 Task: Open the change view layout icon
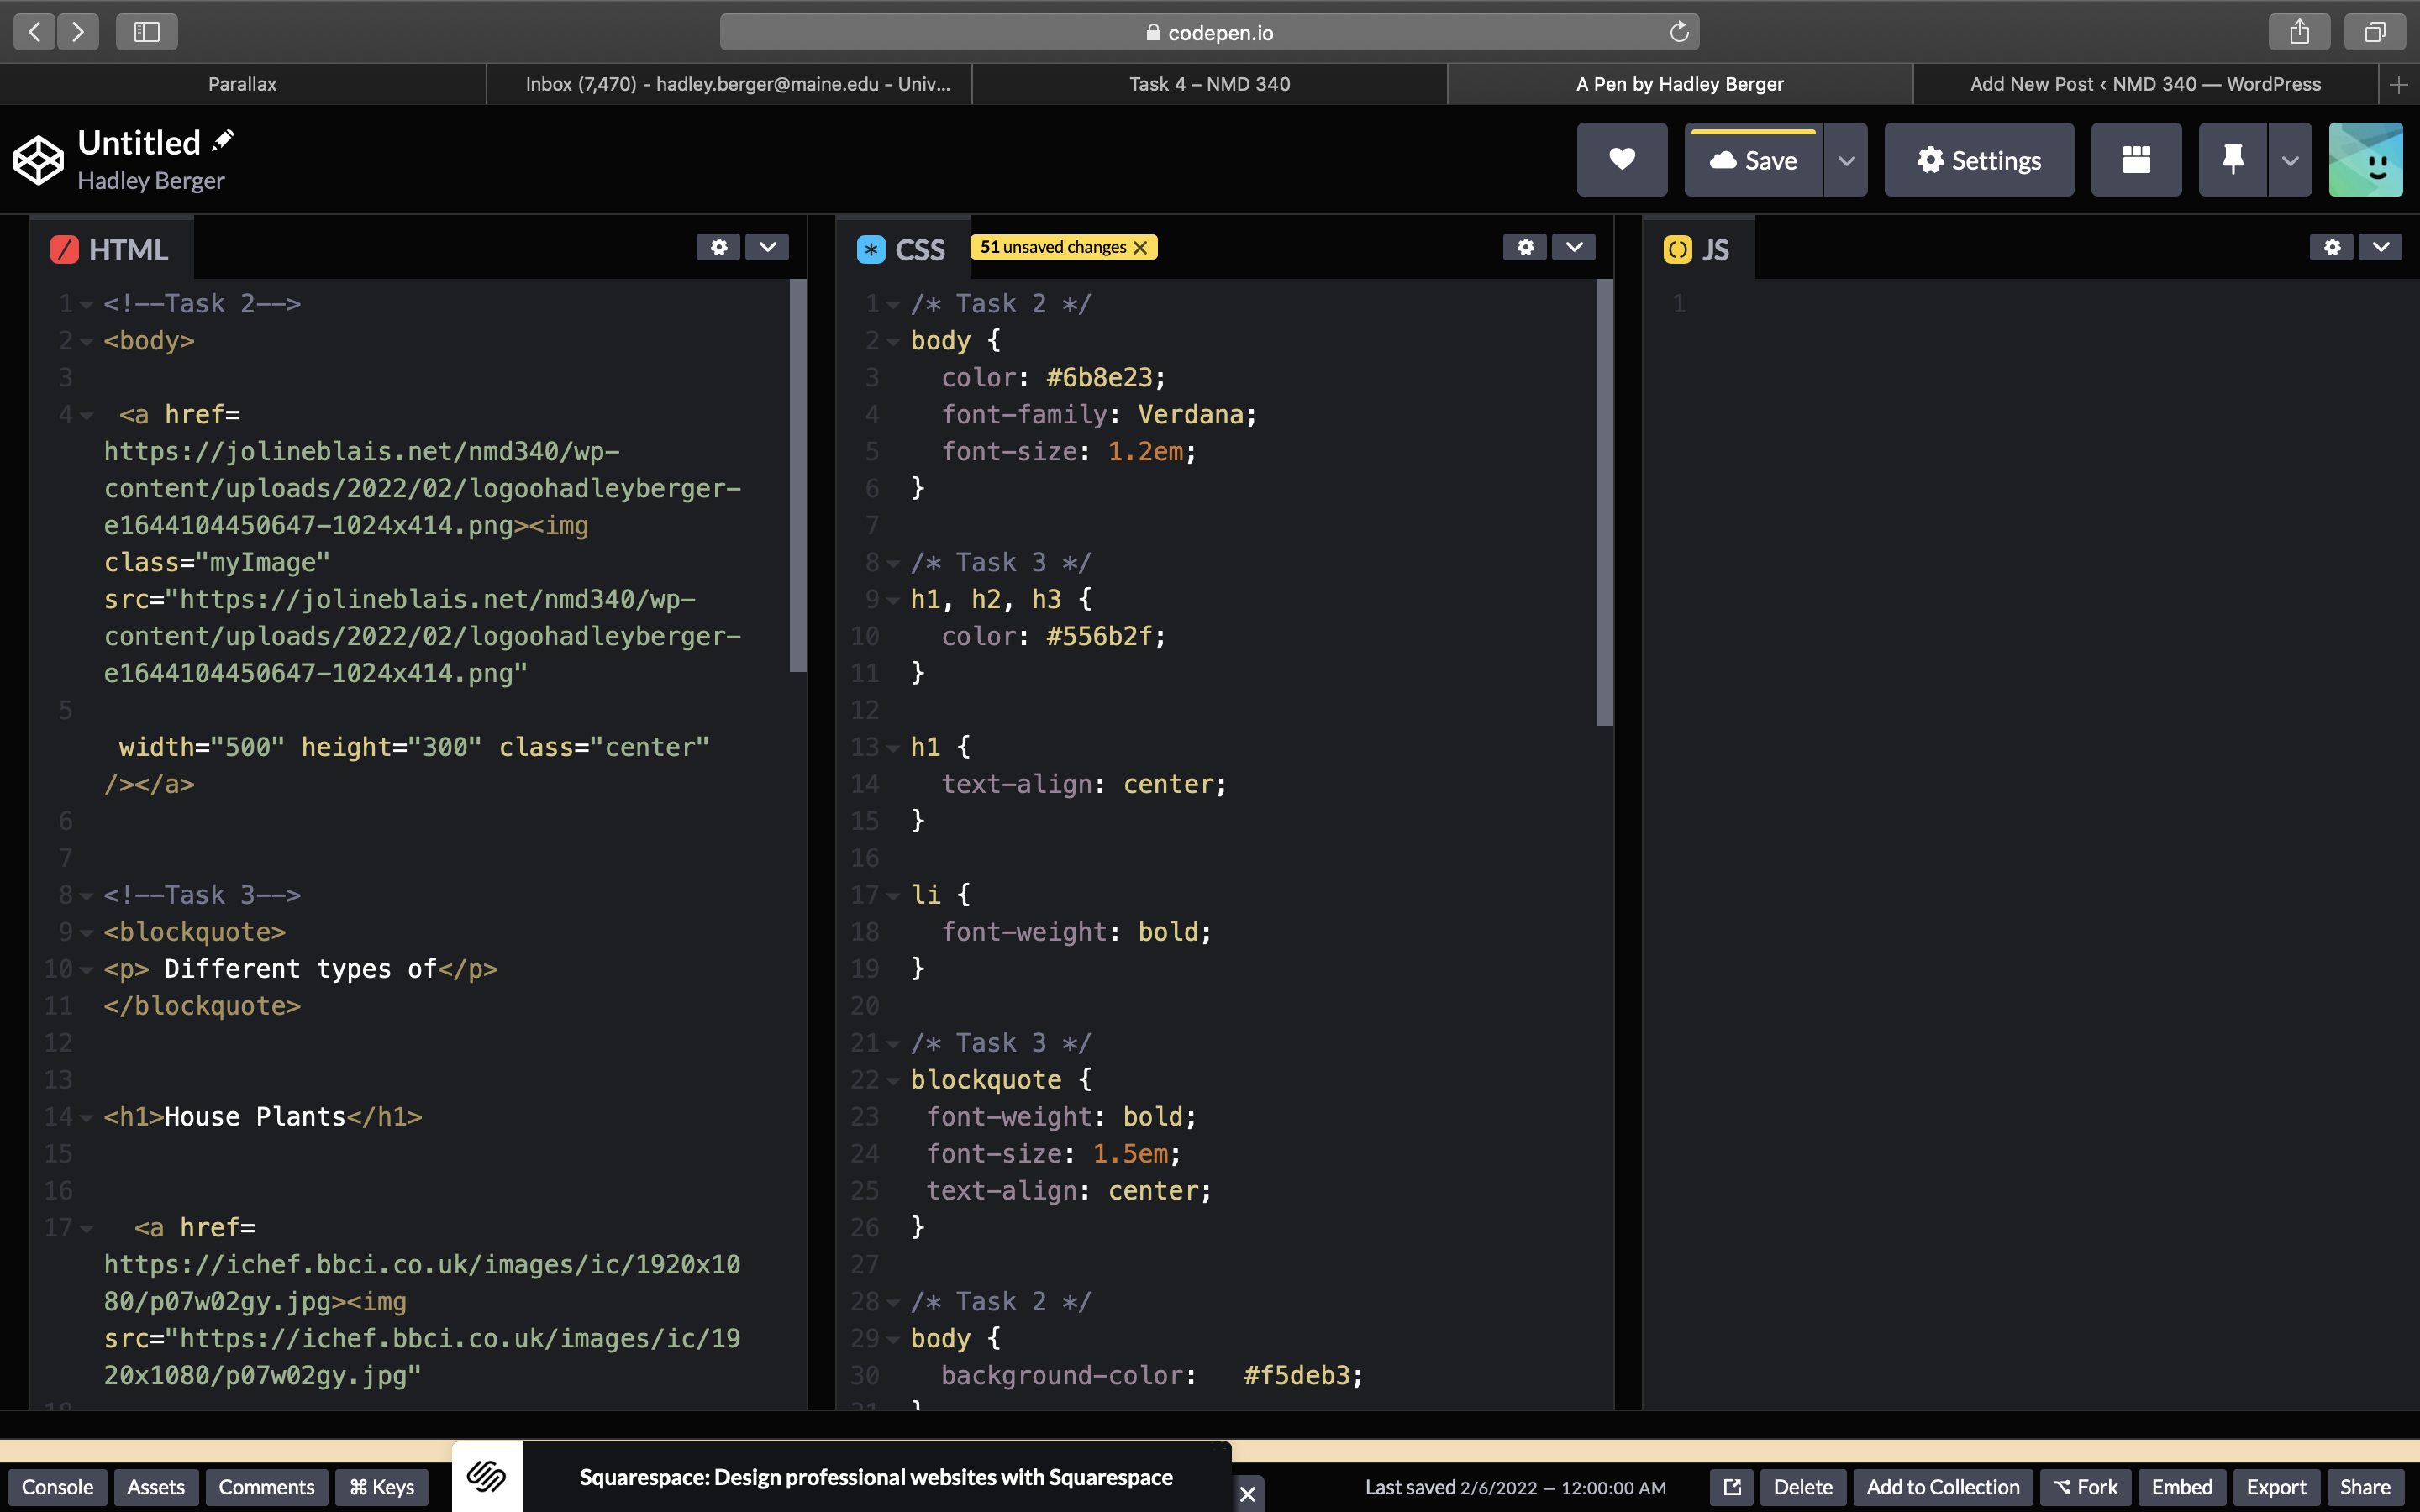[x=2136, y=160]
